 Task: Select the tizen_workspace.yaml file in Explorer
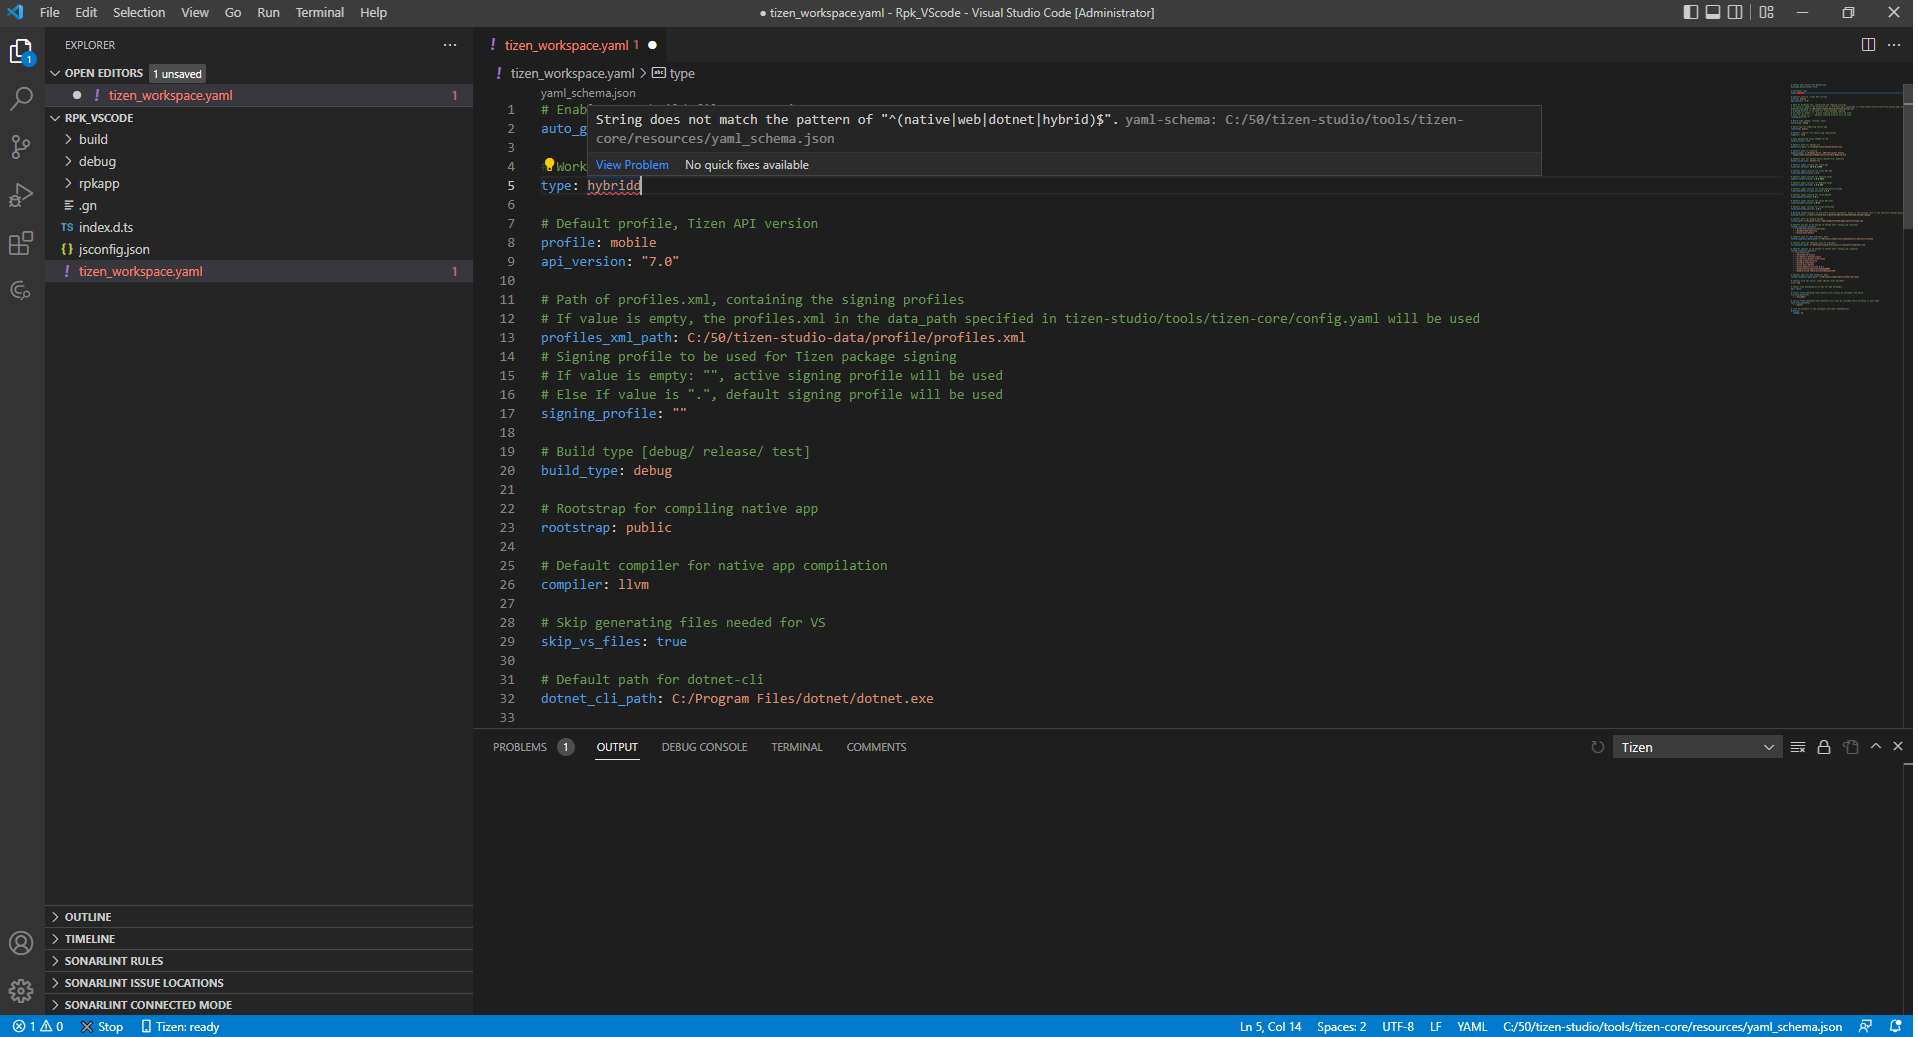[x=141, y=271]
